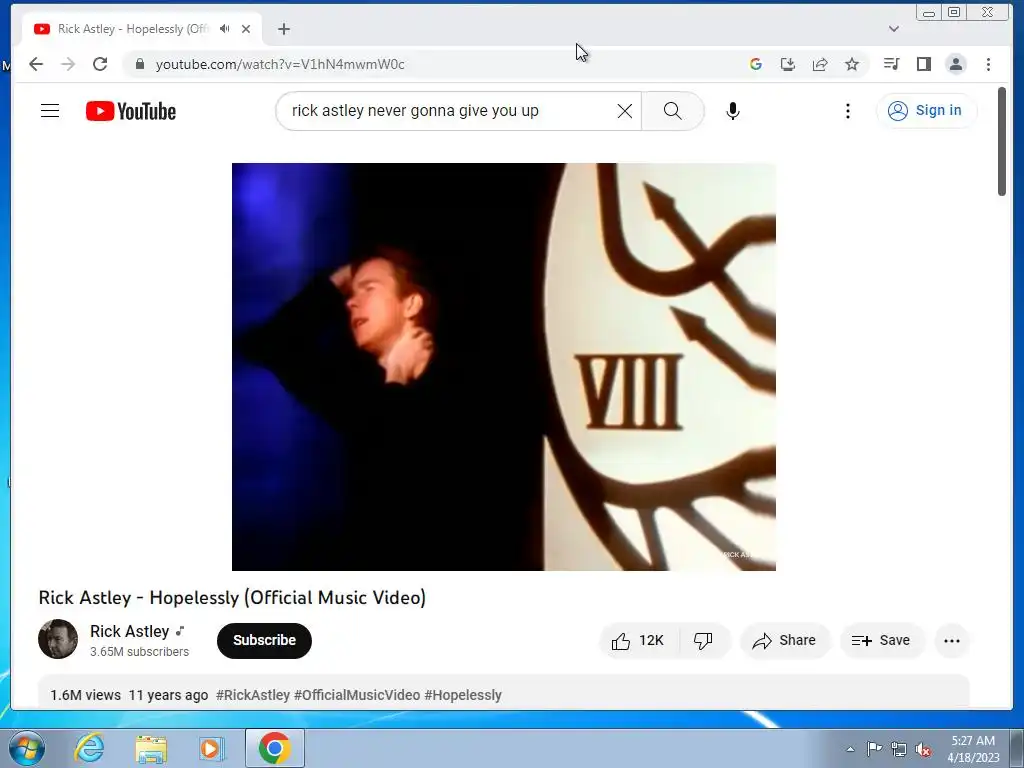Open the Windows Start menu
Image resolution: width=1024 pixels, height=768 pixels.
pyautogui.click(x=27, y=748)
